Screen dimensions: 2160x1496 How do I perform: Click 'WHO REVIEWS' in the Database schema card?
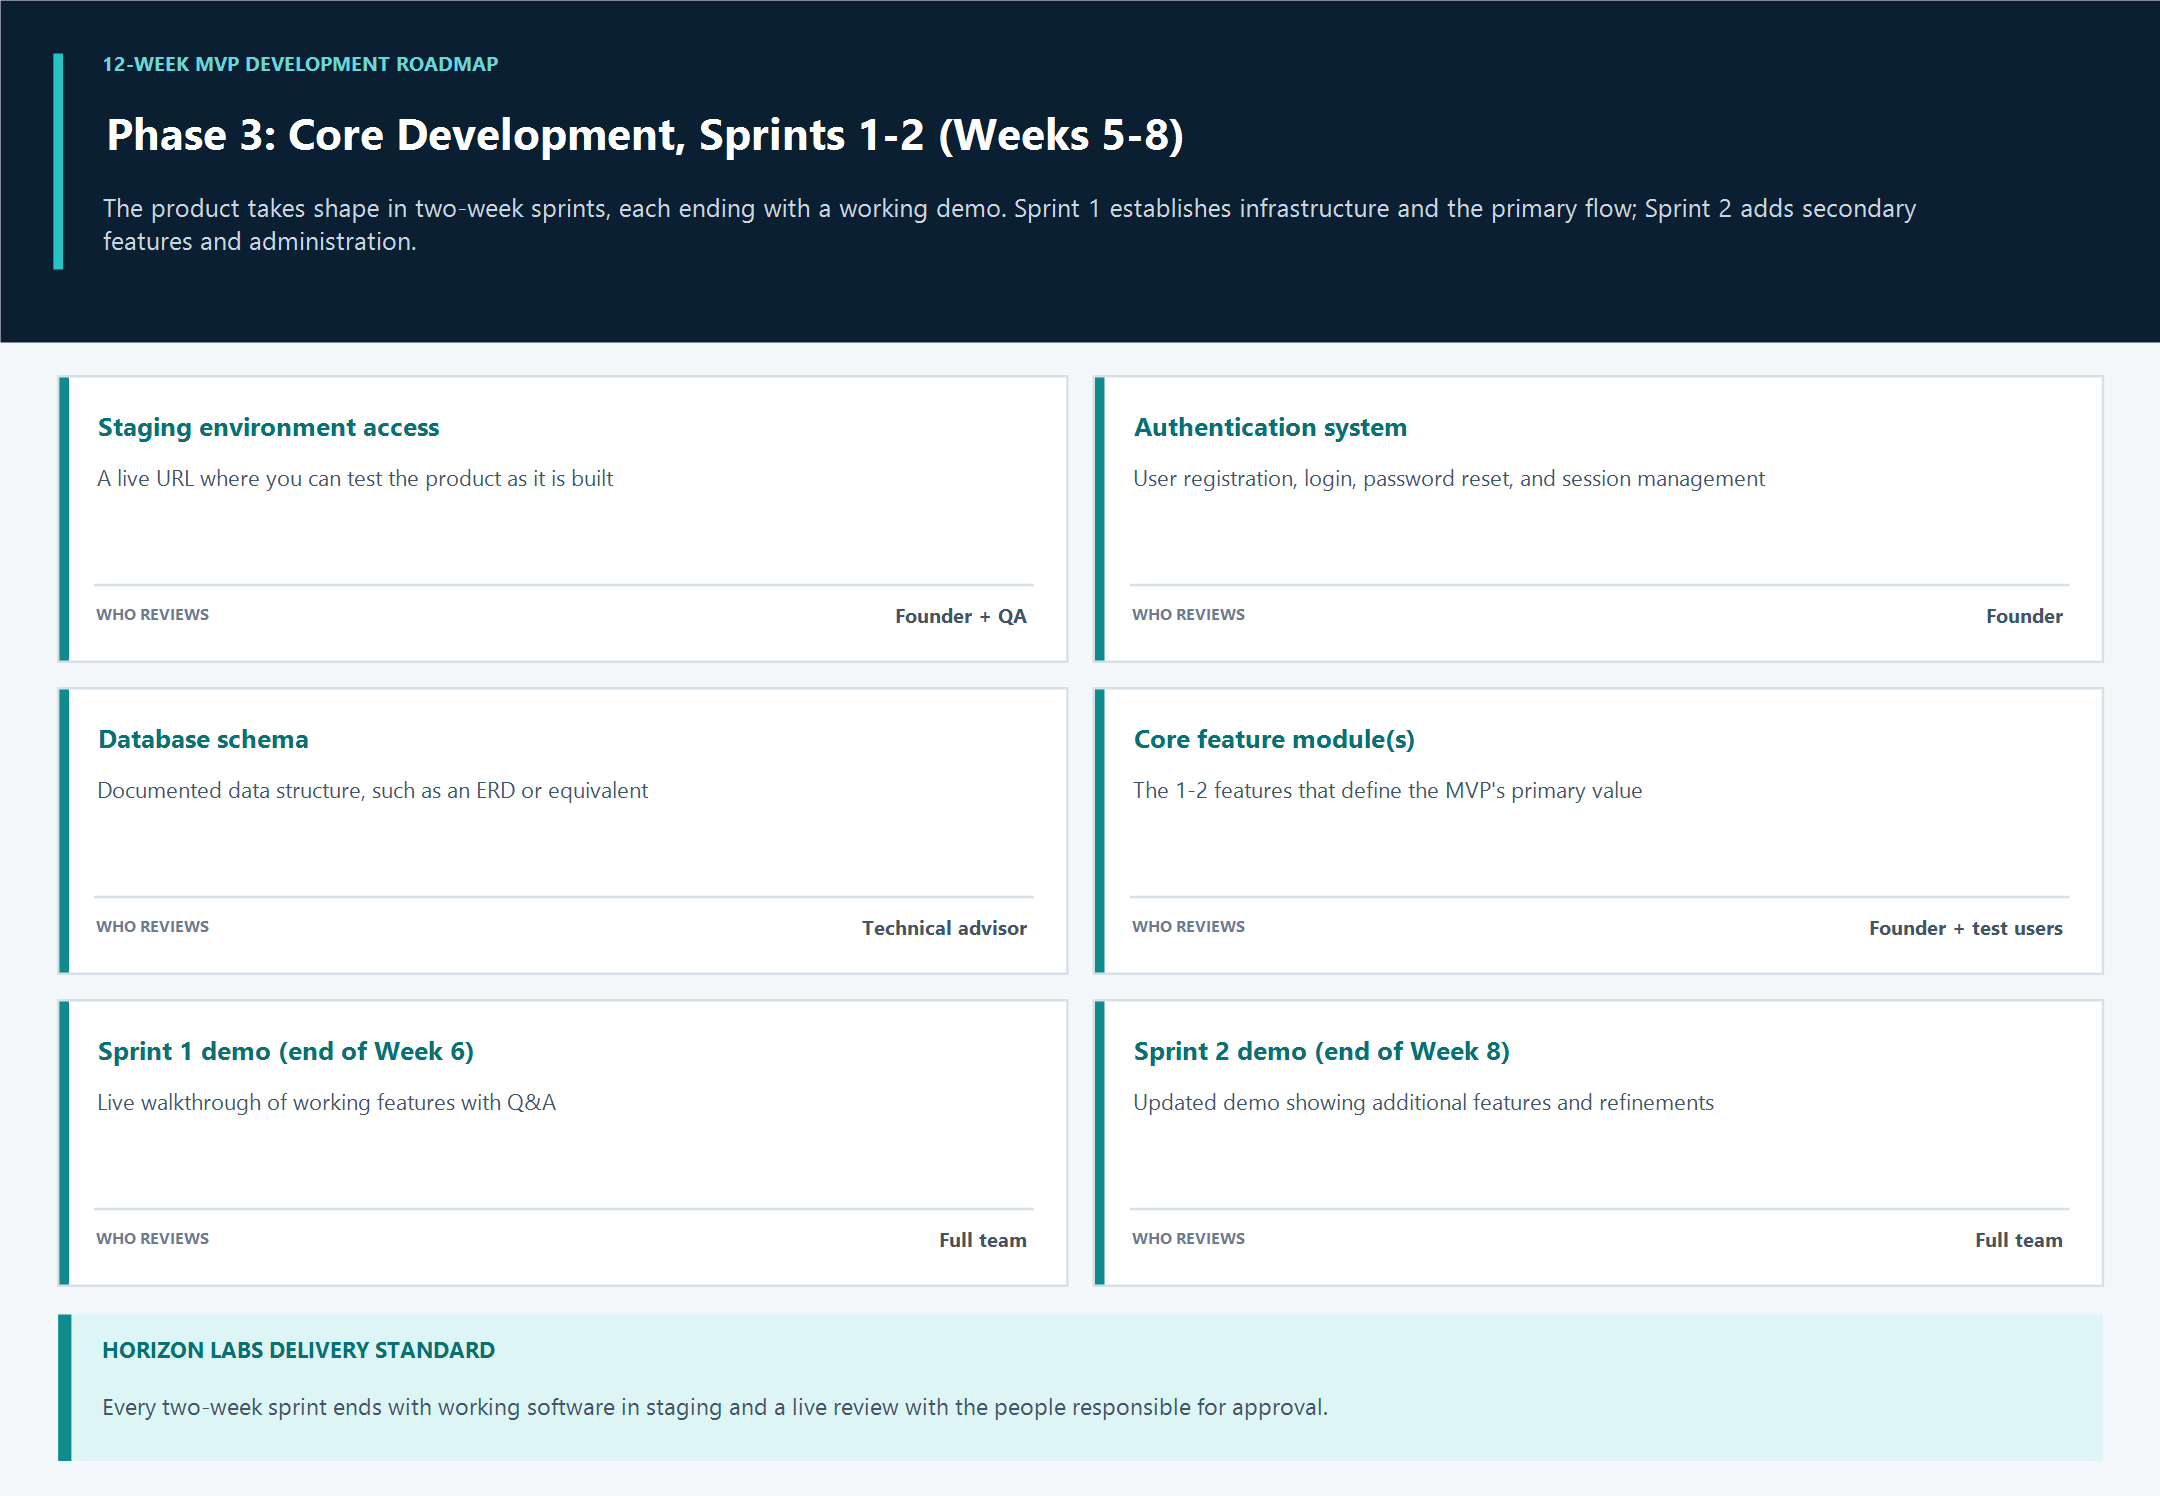153,927
